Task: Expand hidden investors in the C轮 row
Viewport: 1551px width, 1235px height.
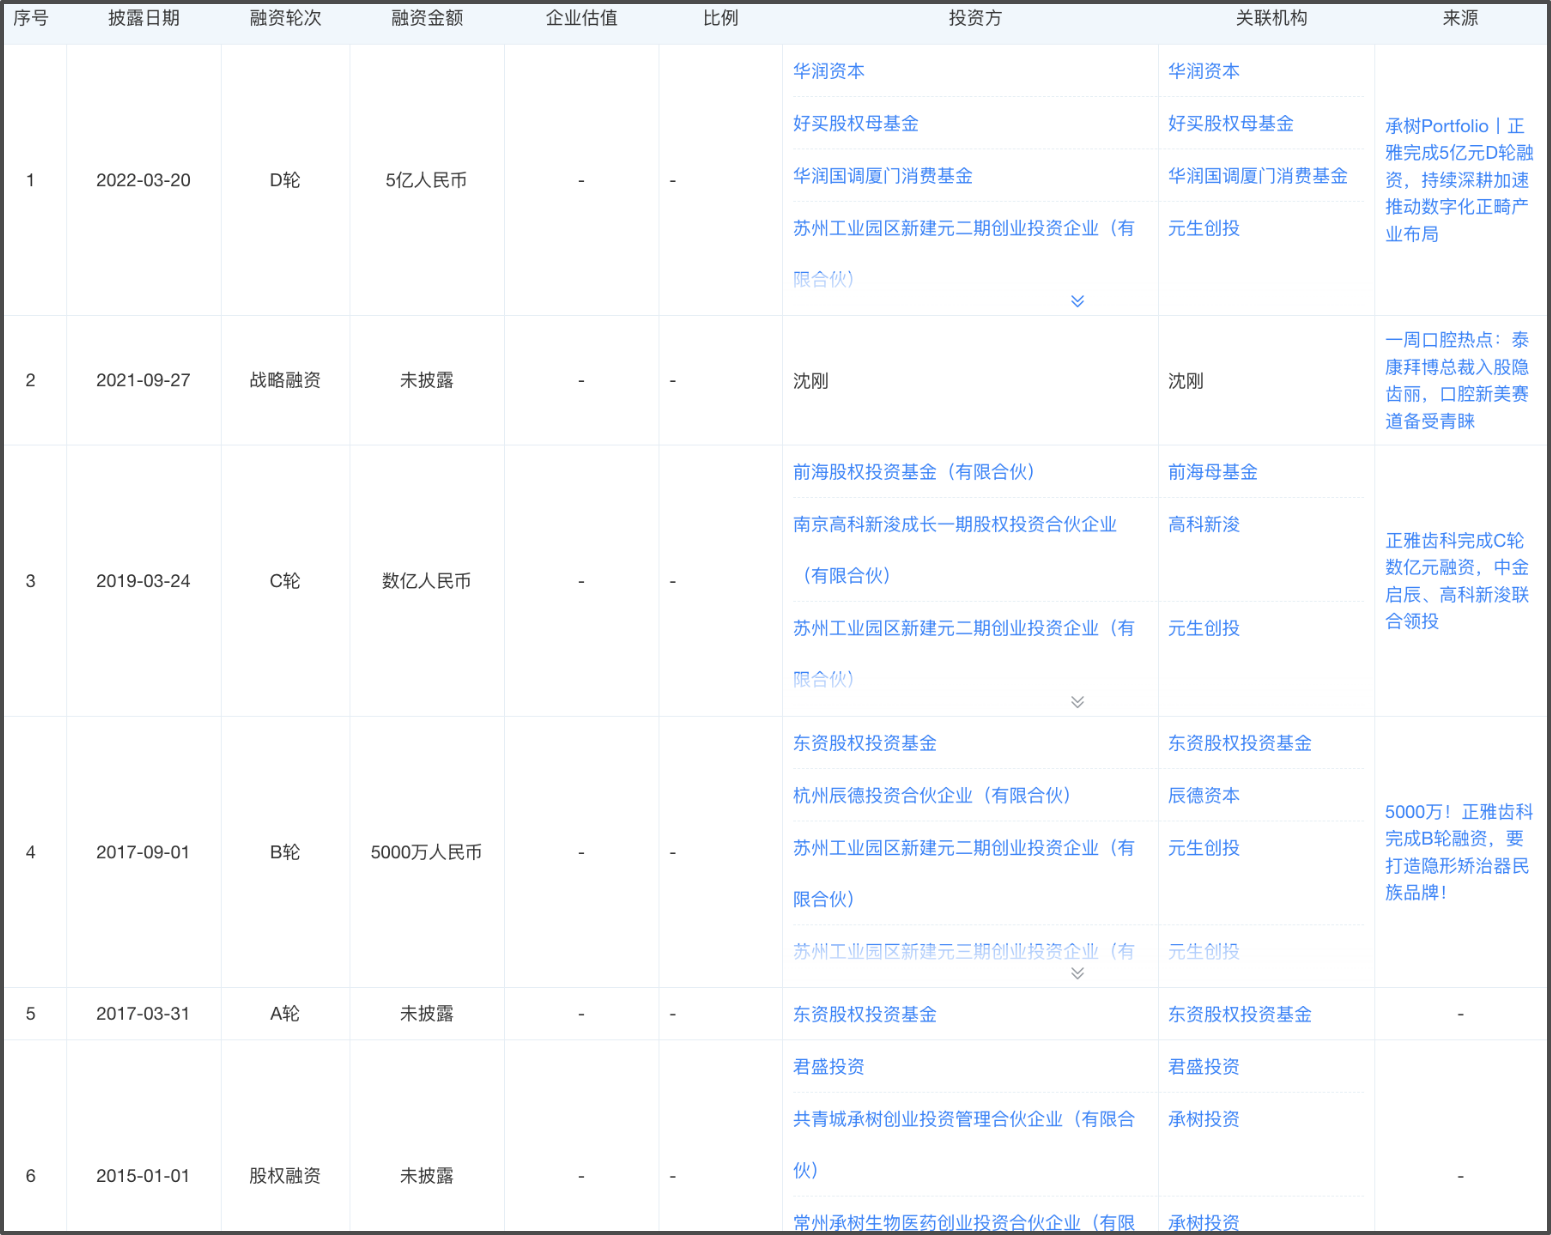Action: pyautogui.click(x=1078, y=702)
